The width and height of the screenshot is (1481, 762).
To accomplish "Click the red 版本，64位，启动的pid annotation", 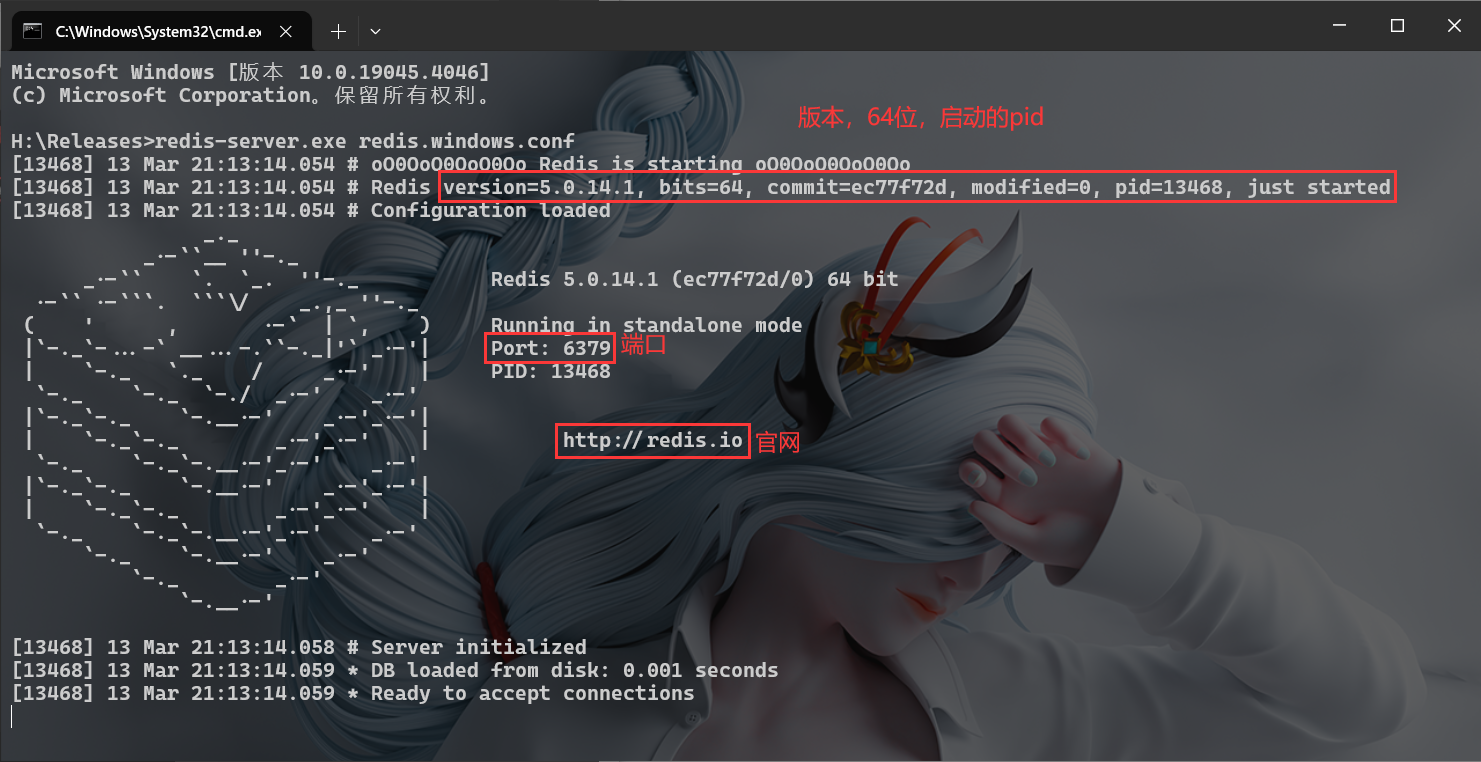I will [x=920, y=117].
